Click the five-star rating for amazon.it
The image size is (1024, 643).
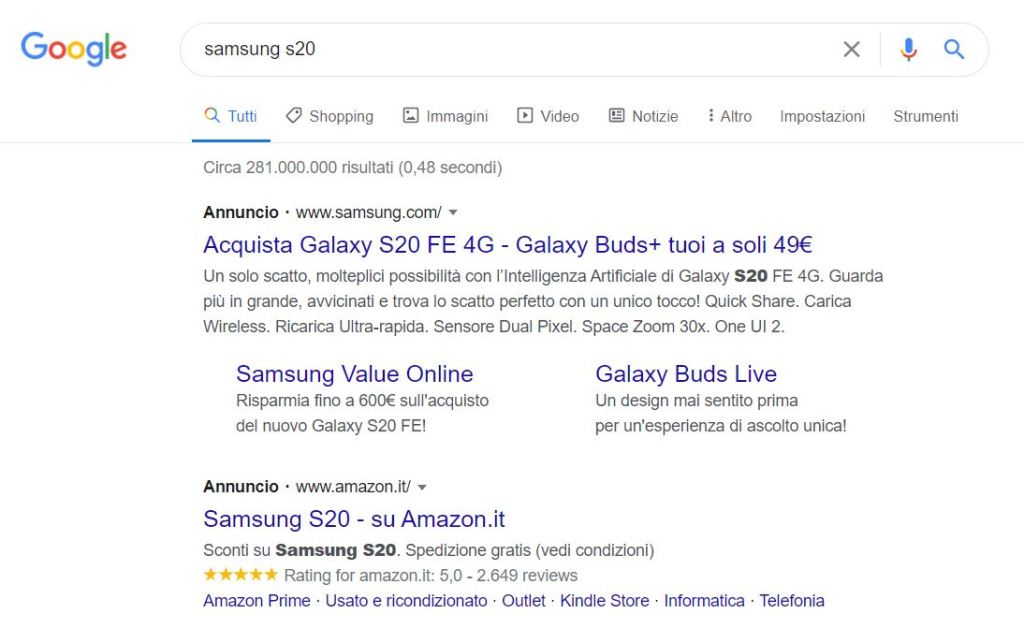[x=240, y=575]
